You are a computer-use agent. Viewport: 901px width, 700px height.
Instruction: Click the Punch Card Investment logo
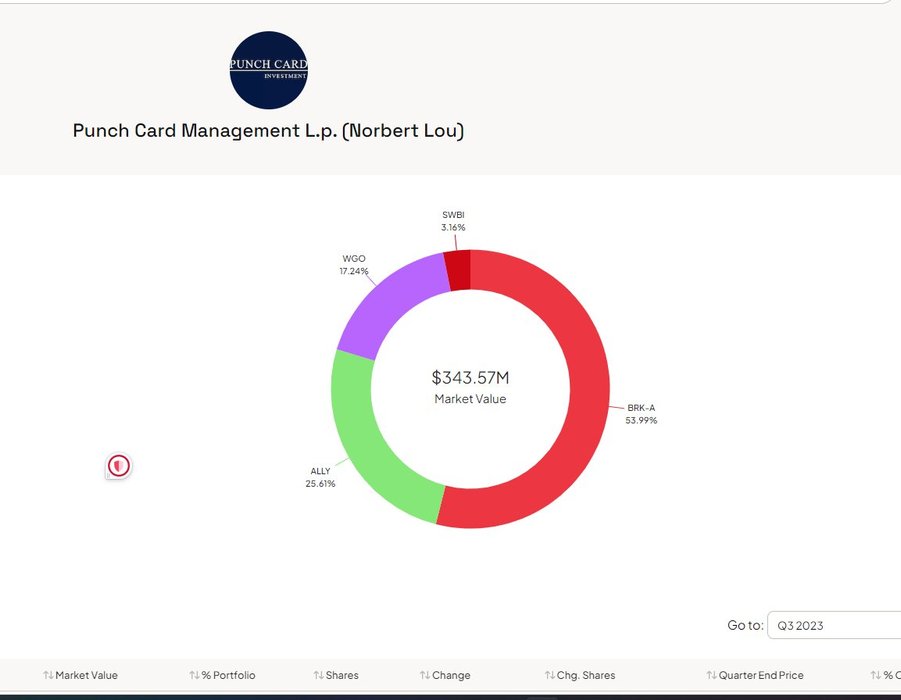click(268, 70)
